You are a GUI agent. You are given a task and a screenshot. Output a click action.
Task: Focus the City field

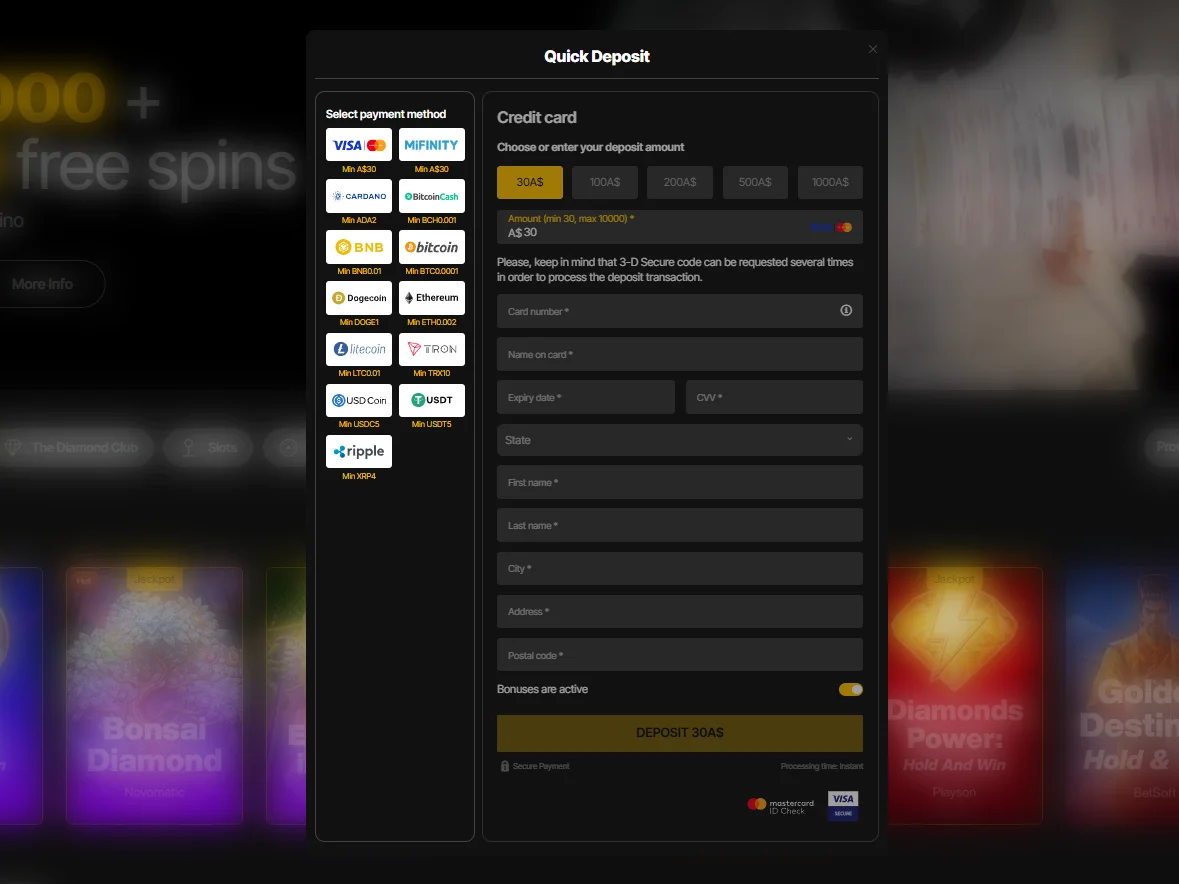(680, 568)
